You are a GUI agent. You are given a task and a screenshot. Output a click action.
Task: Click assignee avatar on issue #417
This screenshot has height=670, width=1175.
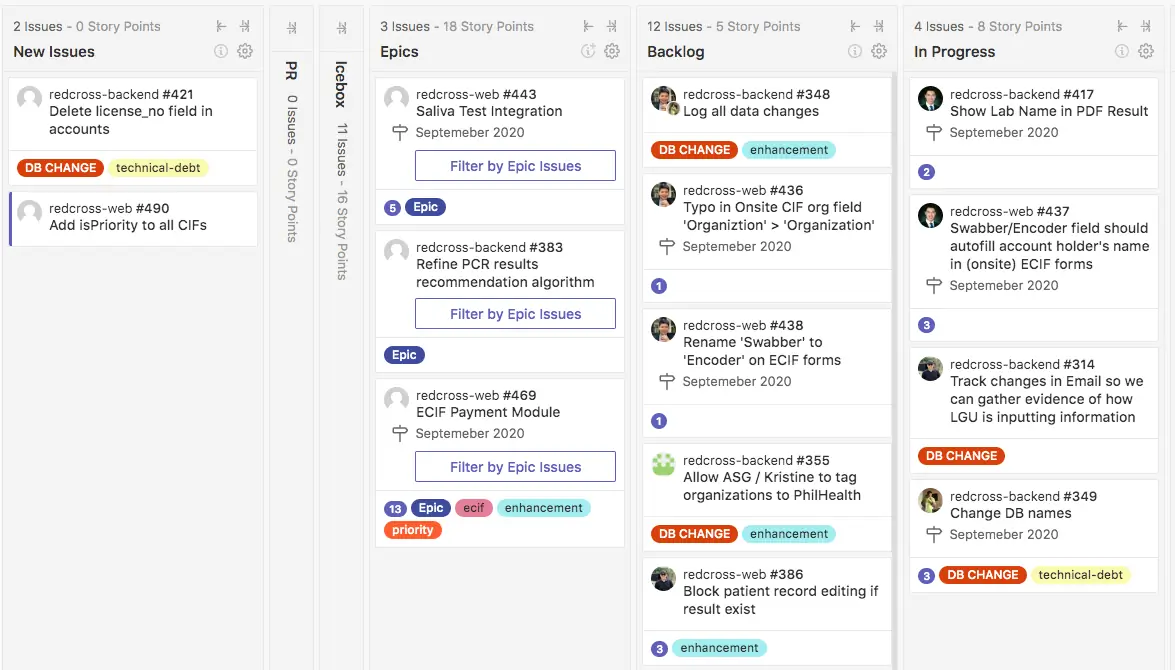click(930, 98)
